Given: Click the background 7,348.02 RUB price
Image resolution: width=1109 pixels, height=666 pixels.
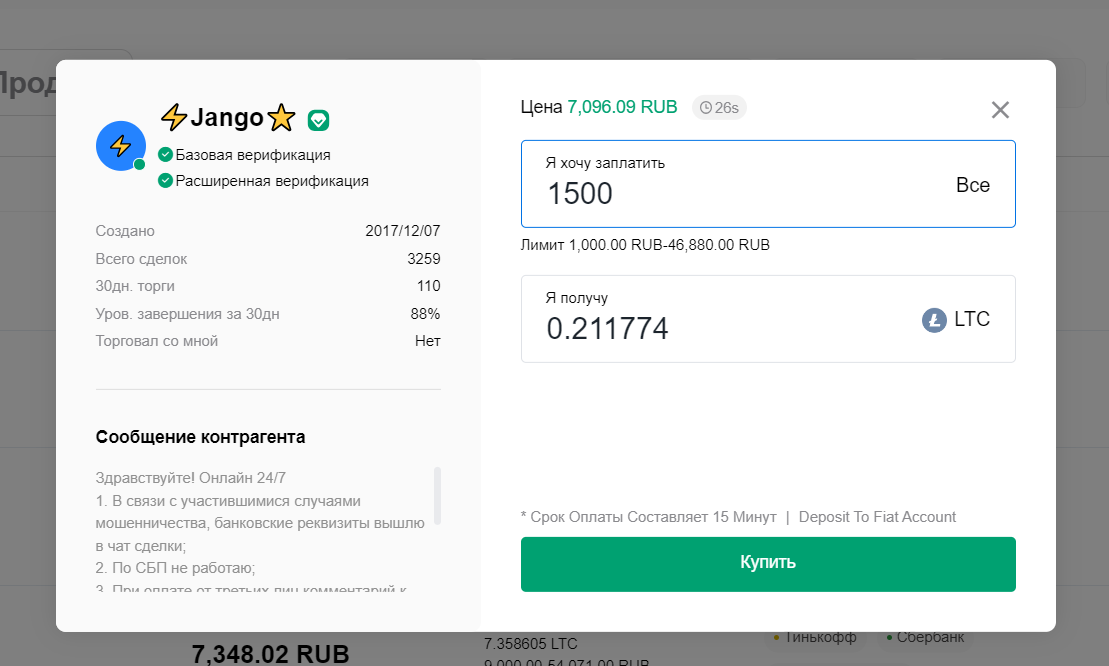Looking at the screenshot, I should [270, 654].
